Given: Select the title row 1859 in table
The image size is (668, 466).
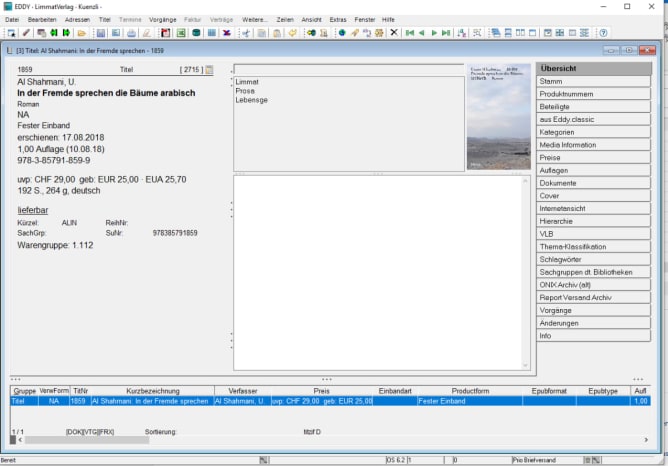Looking at the screenshot, I should [x=330, y=401].
